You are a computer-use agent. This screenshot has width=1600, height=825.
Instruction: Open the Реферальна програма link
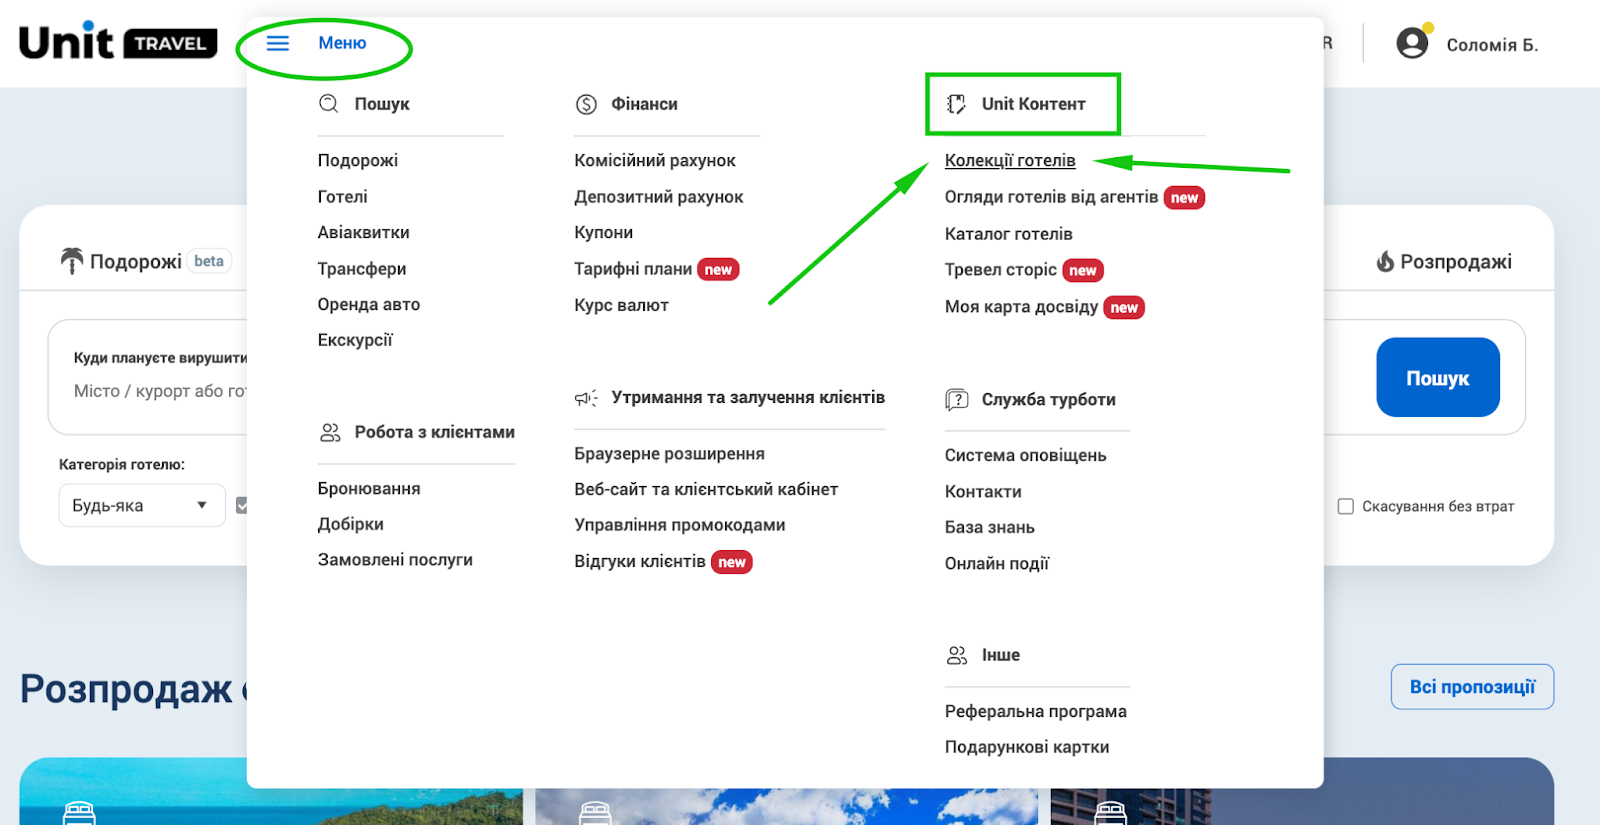coord(1035,711)
